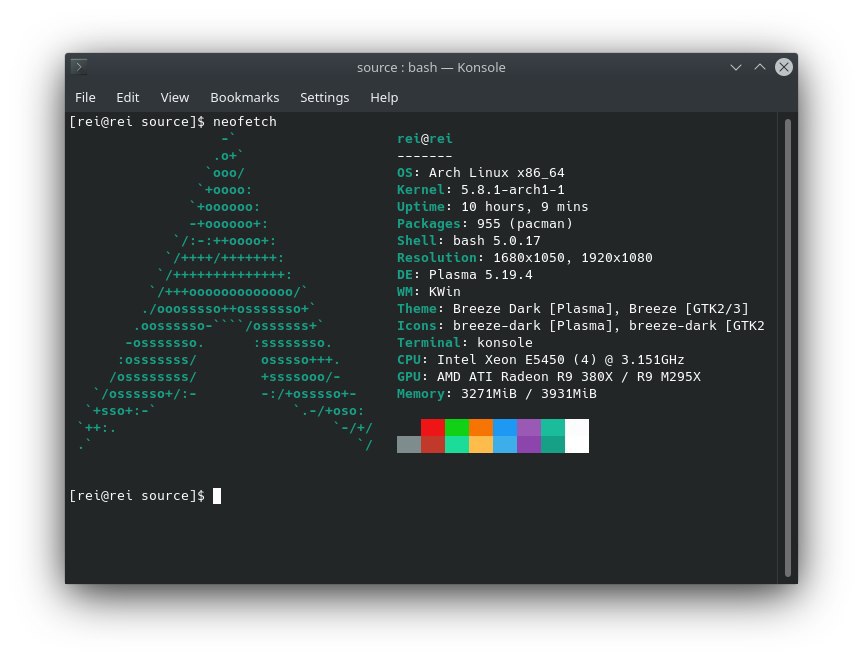Click the 'neofetch' command text
Viewport: 863px width, 661px height.
tap(245, 122)
